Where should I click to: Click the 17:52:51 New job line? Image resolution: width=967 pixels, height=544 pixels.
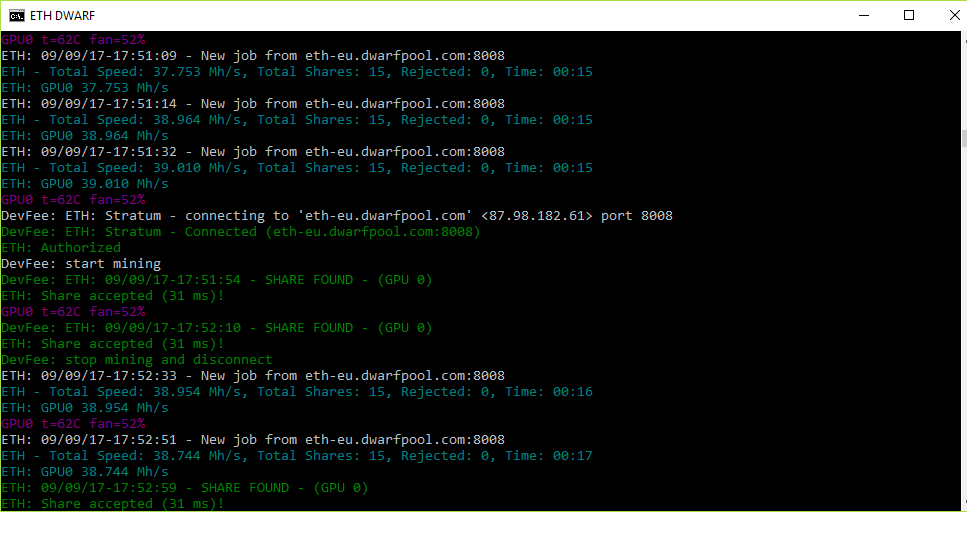(253, 440)
